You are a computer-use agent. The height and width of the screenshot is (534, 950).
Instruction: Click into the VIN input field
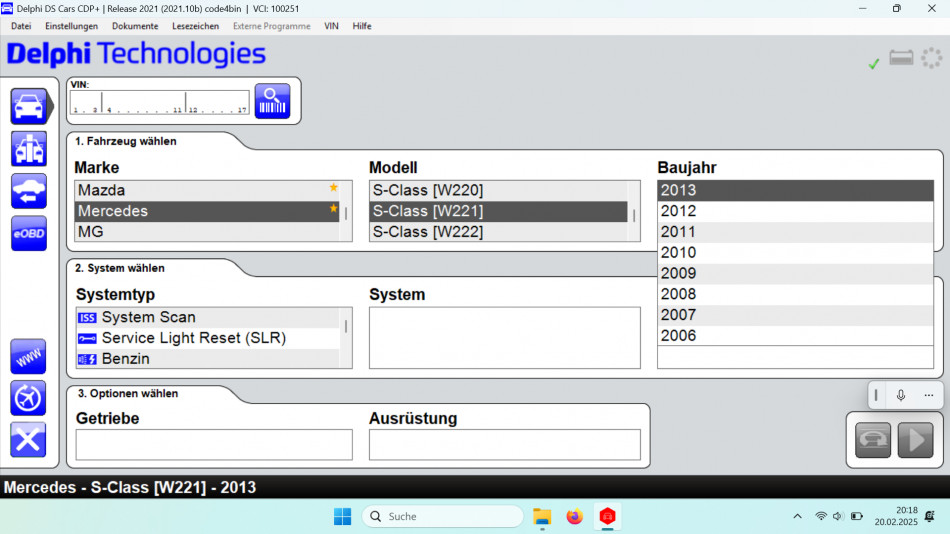(x=159, y=102)
